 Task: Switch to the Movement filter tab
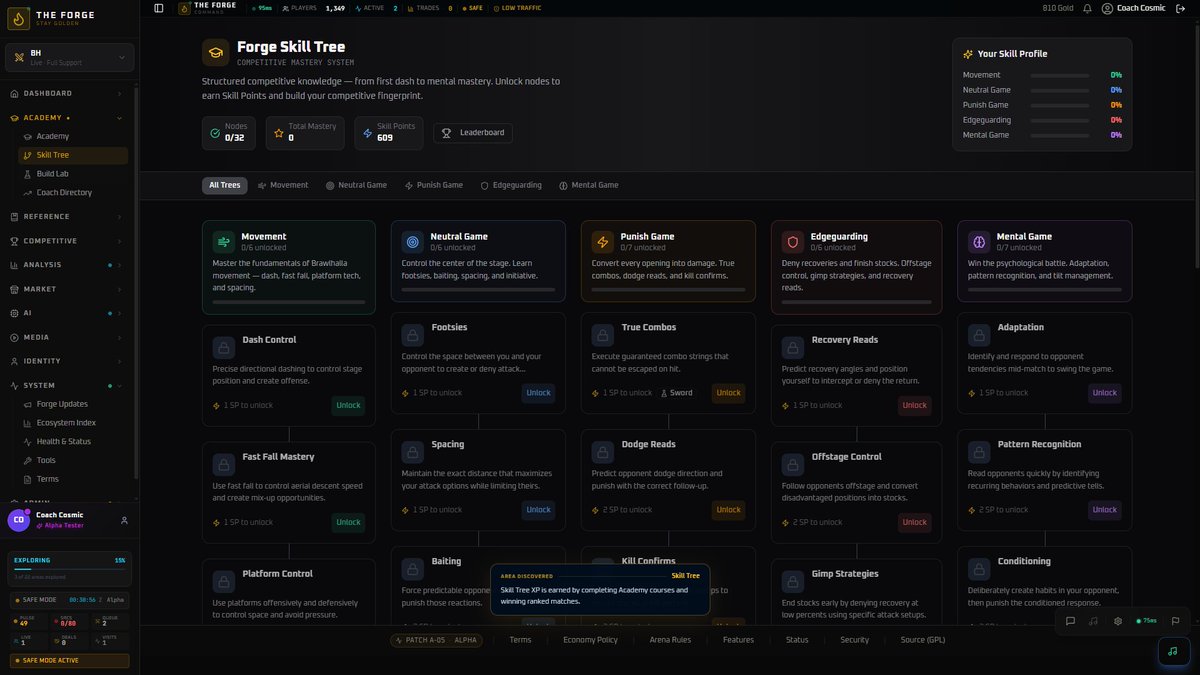tap(283, 185)
